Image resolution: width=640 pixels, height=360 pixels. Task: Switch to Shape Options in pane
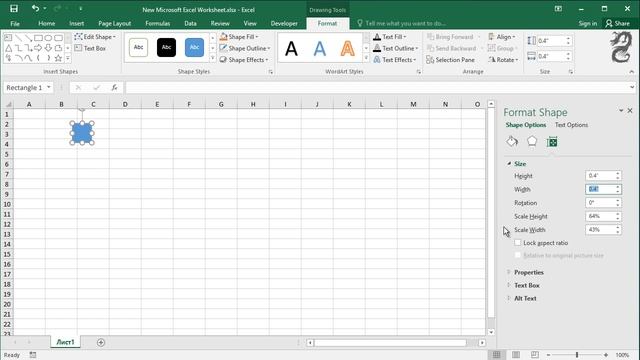coord(526,125)
